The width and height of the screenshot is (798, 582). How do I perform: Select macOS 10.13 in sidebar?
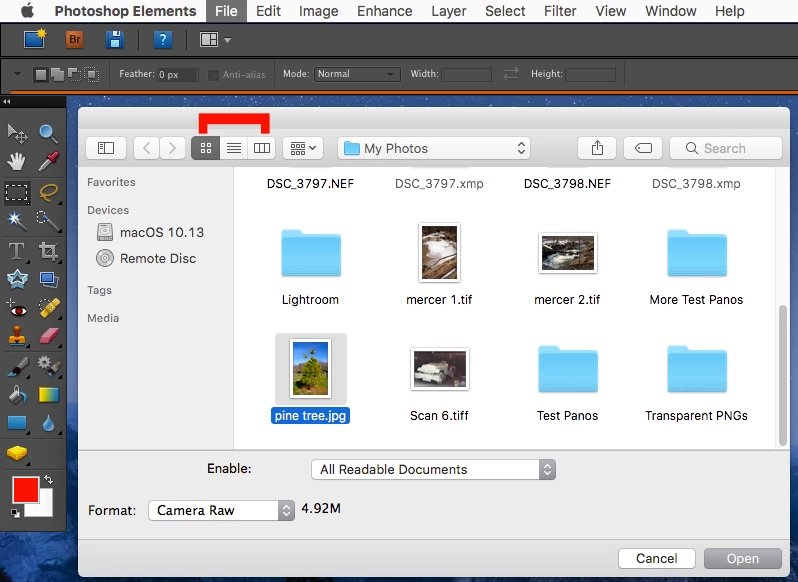point(150,232)
